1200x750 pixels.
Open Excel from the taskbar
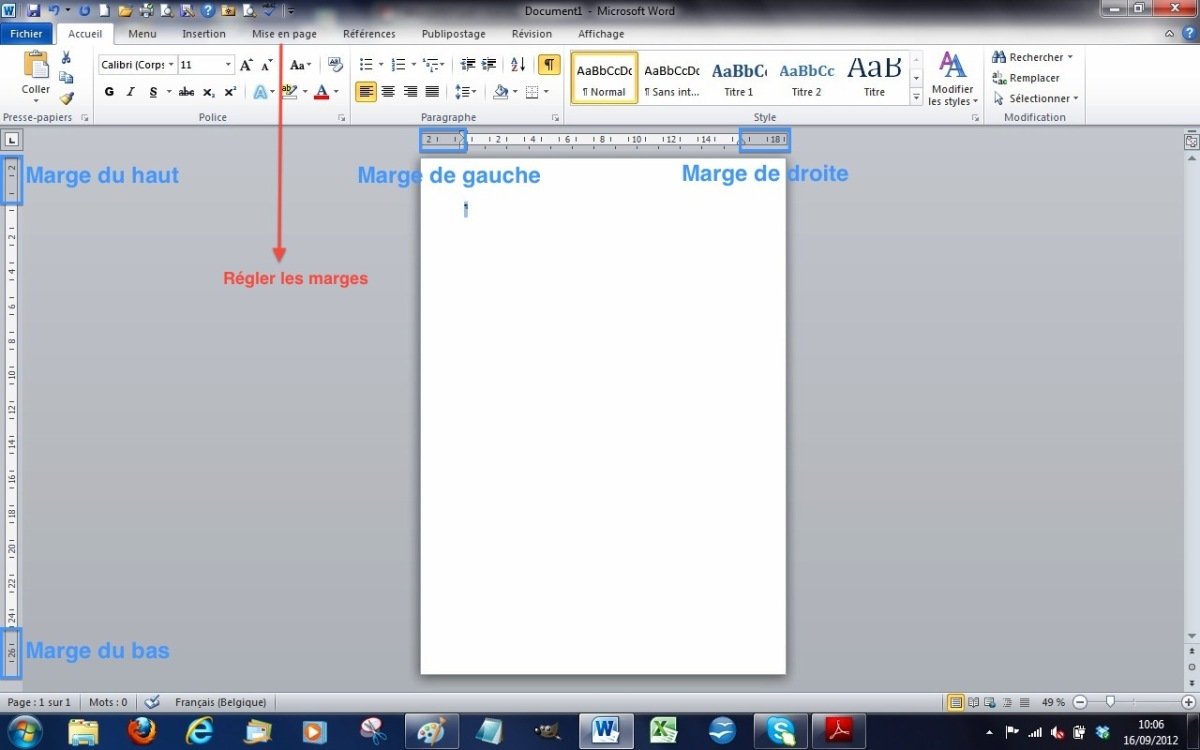click(663, 730)
